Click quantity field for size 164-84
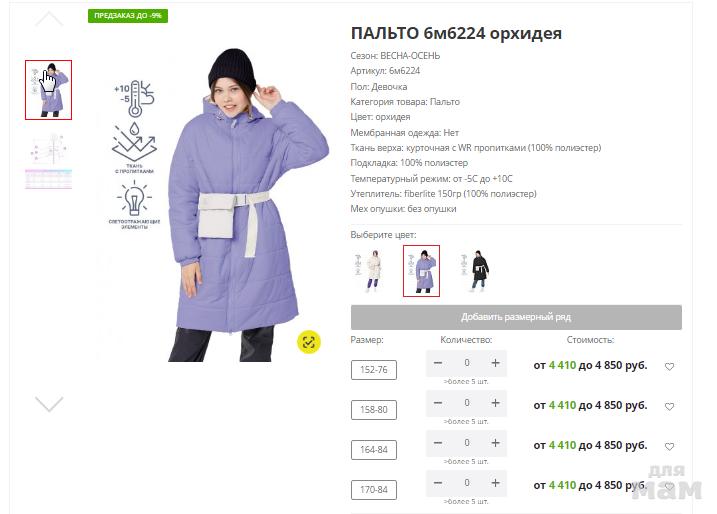This screenshot has height=514, width=717. point(466,443)
